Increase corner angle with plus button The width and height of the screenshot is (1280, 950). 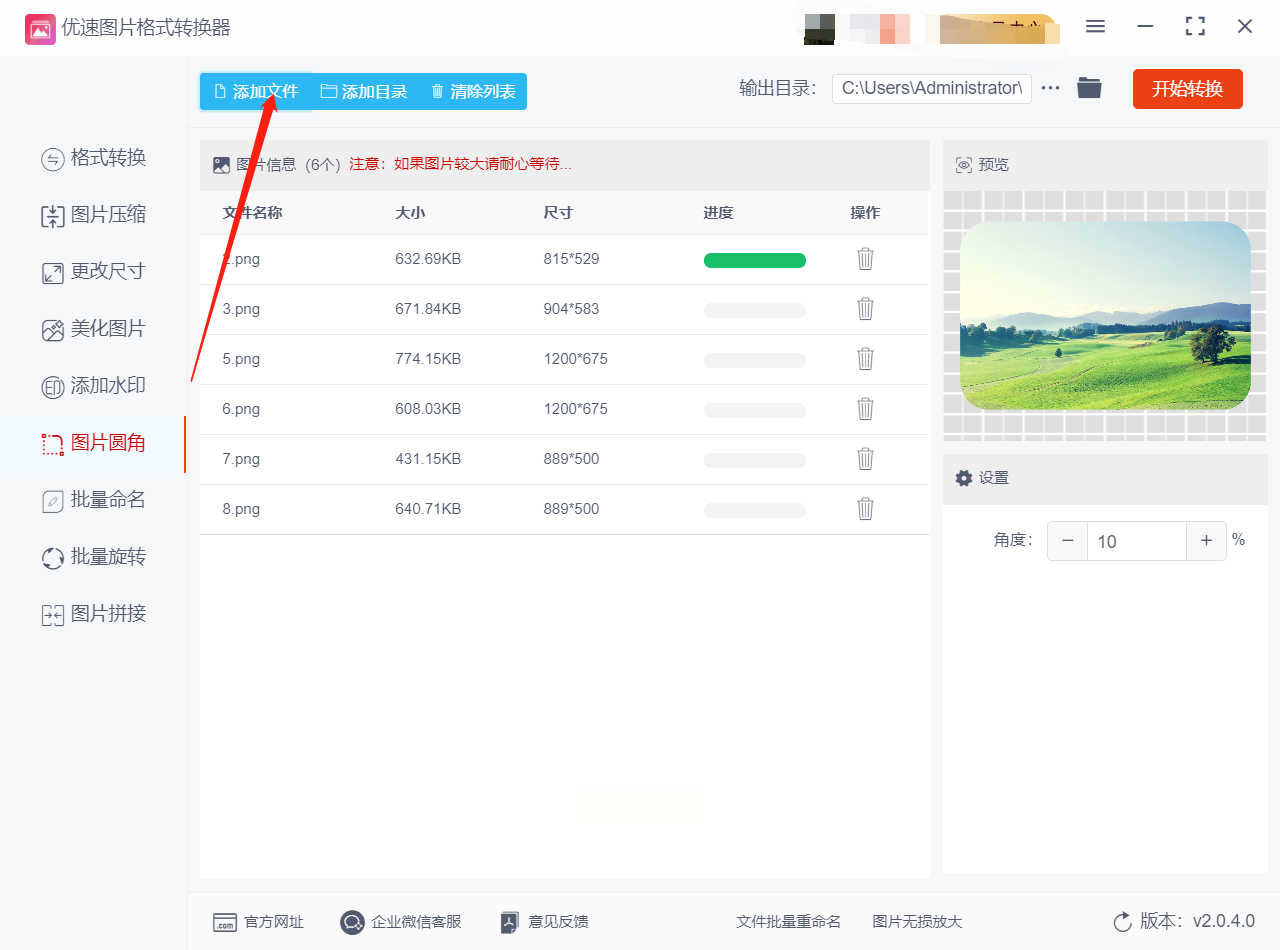1206,541
